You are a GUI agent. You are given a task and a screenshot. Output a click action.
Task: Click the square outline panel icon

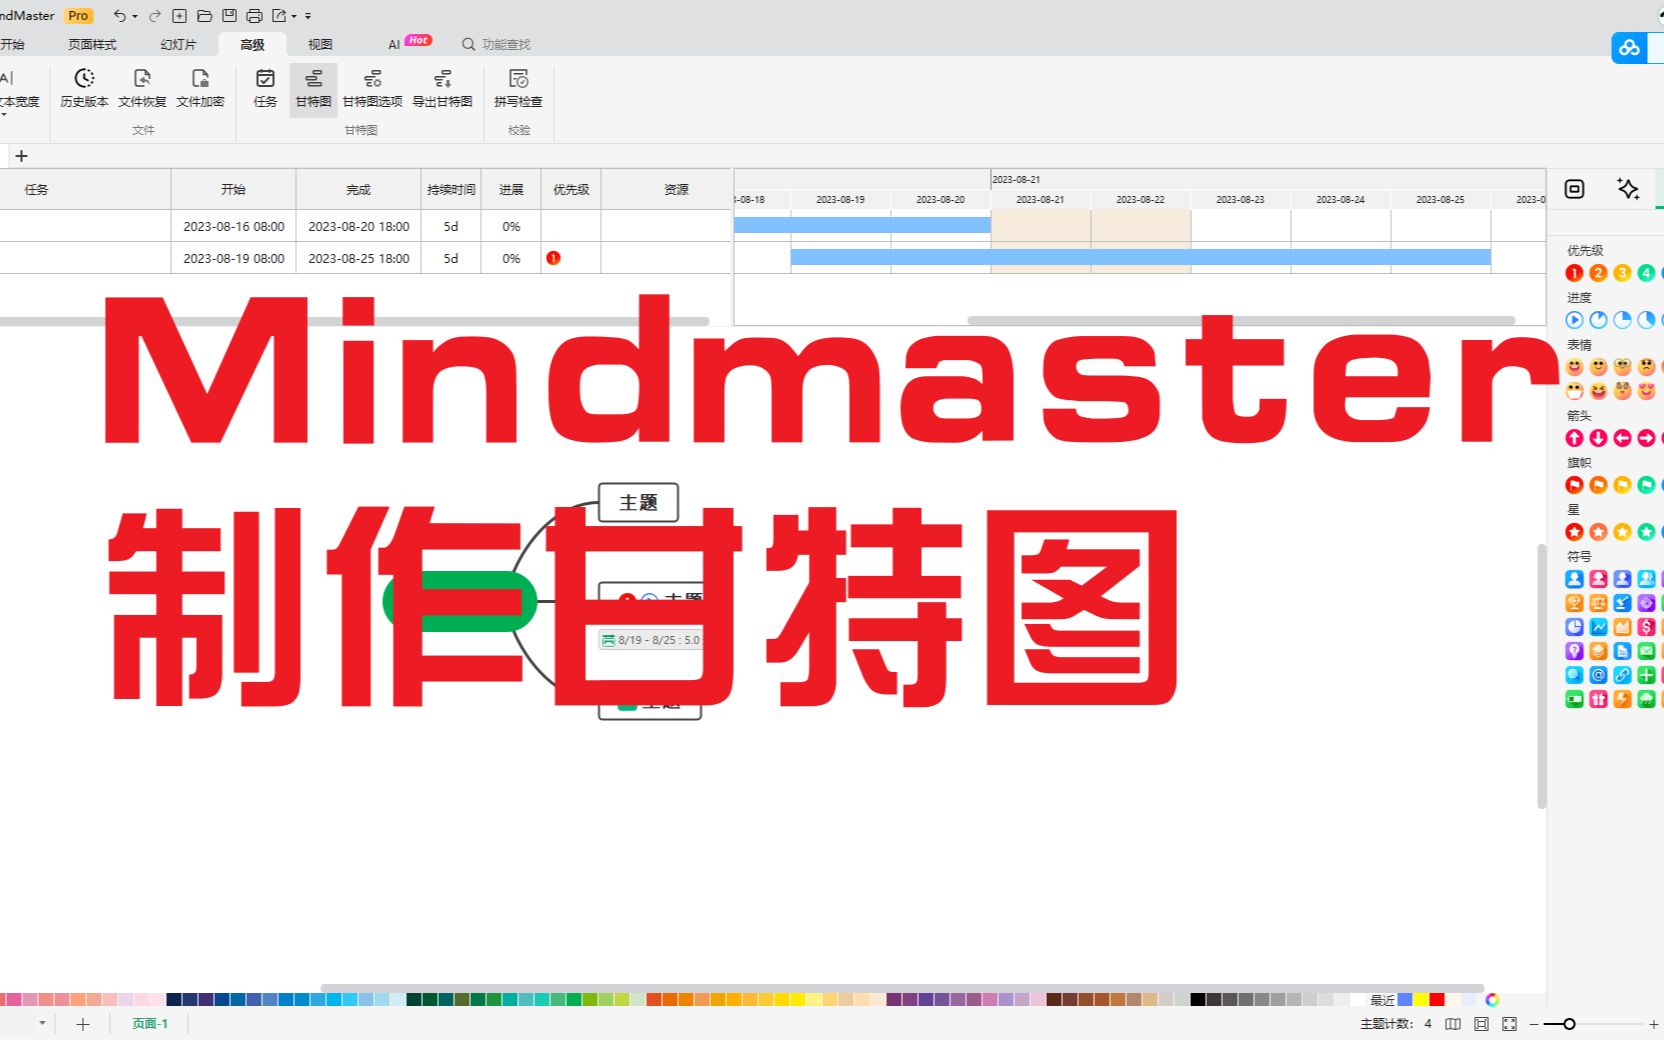1574,189
